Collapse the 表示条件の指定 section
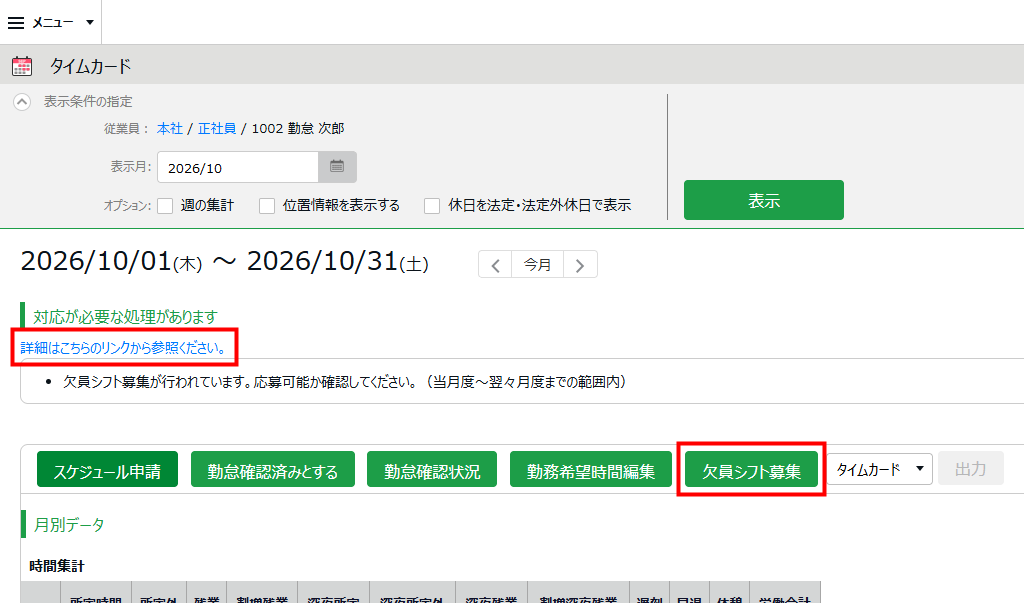The width and height of the screenshot is (1024, 603). coord(22,102)
